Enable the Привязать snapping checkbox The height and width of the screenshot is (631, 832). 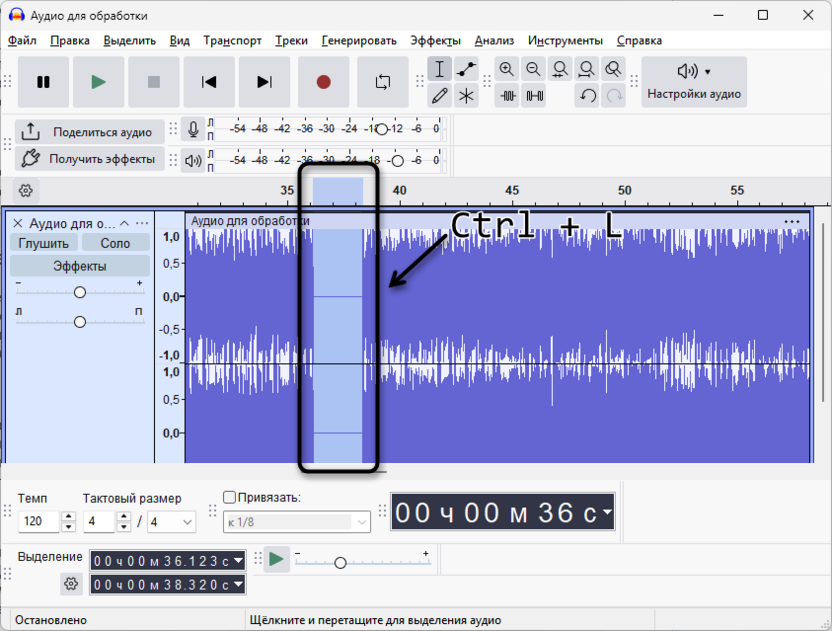pyautogui.click(x=228, y=495)
